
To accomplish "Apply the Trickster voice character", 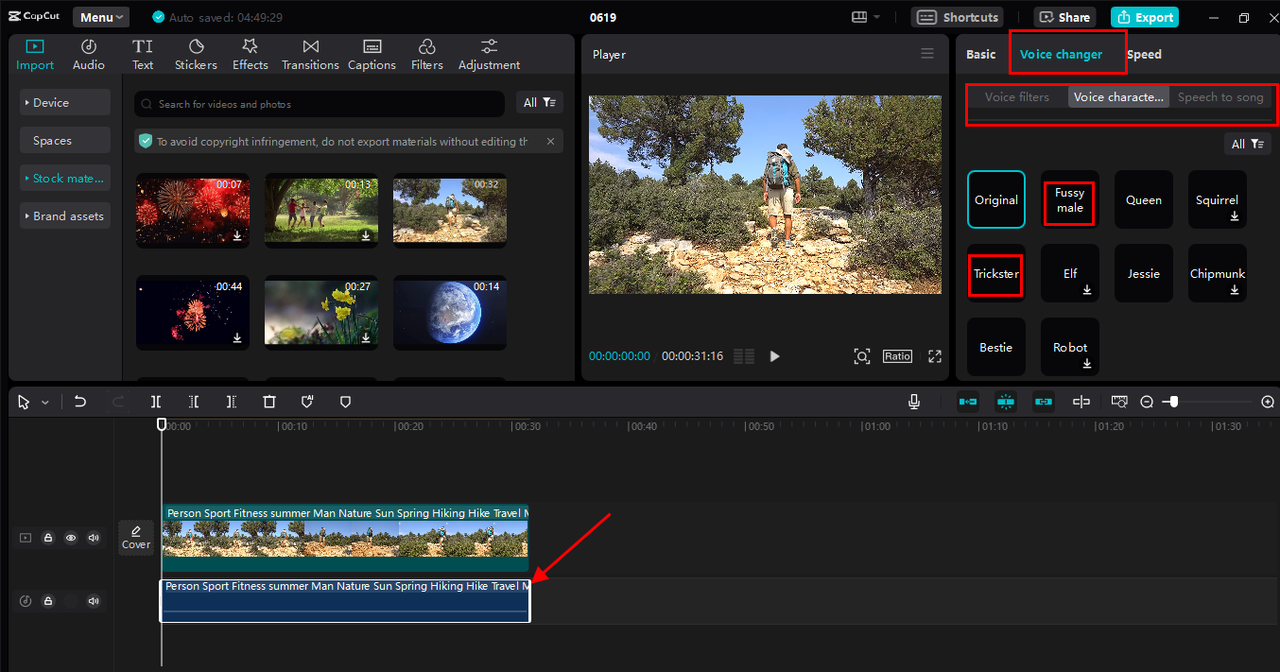I will point(996,273).
